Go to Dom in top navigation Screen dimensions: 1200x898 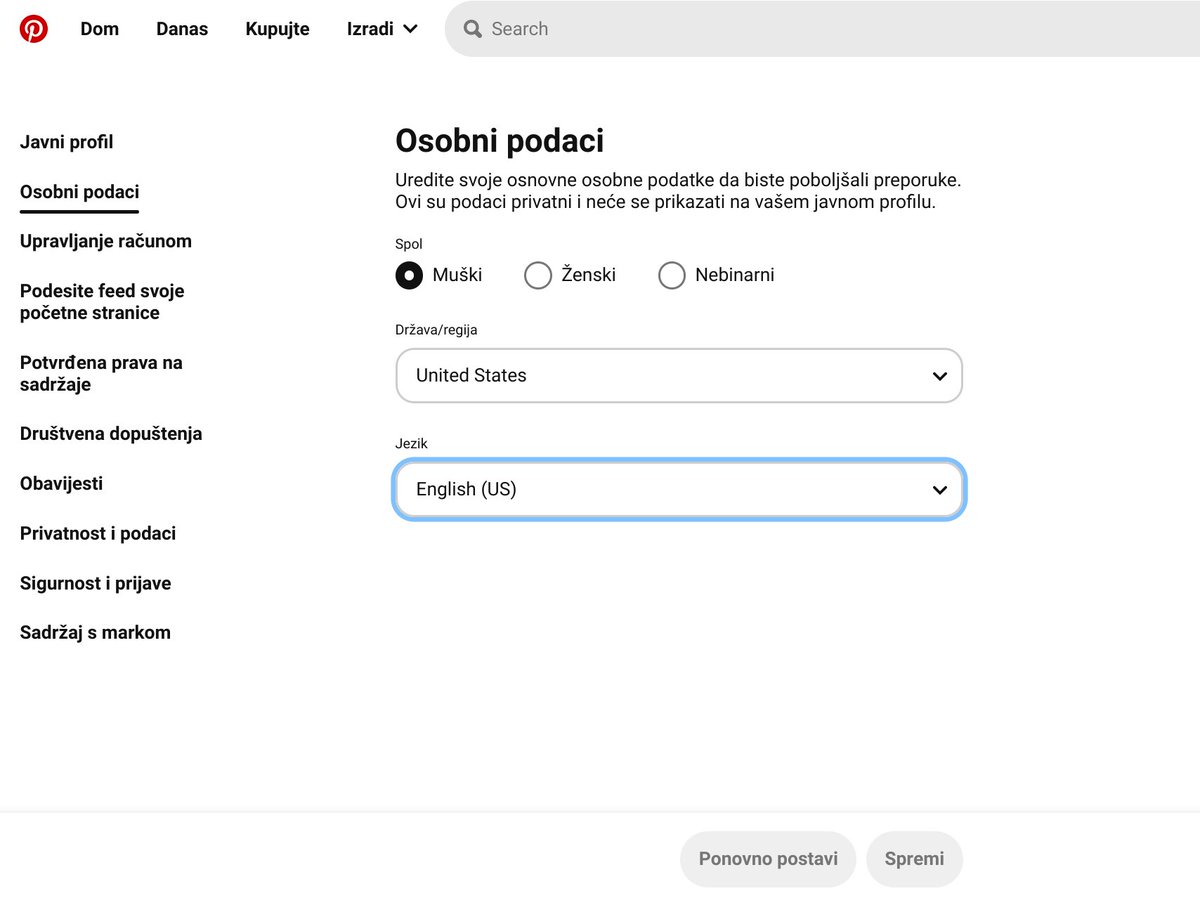(100, 29)
